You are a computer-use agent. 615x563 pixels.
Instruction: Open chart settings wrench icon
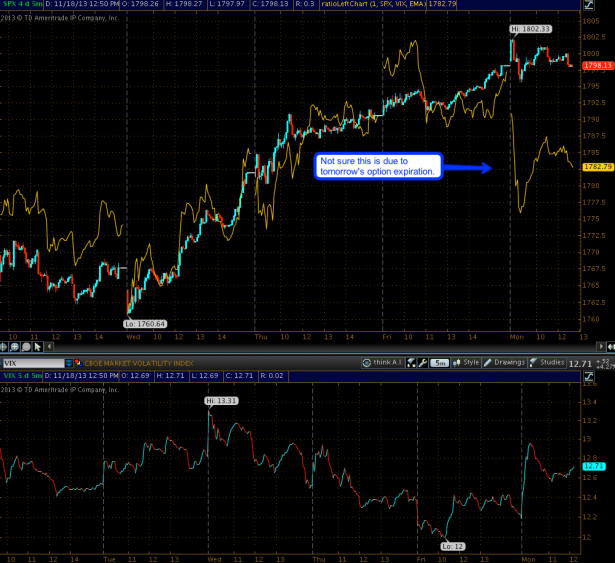coord(423,362)
